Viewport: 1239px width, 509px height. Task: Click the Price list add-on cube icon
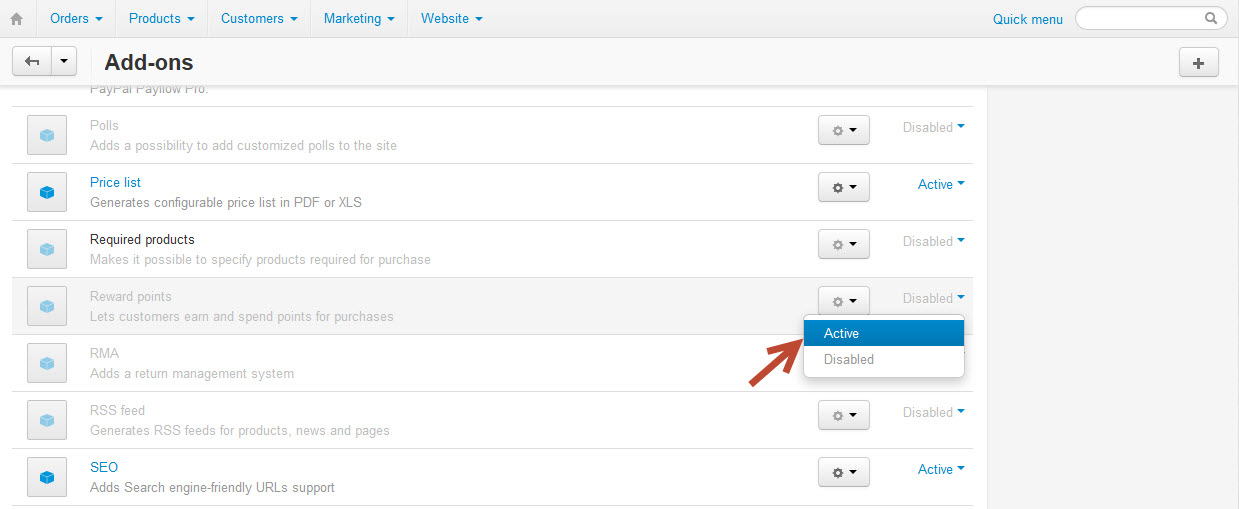click(46, 192)
